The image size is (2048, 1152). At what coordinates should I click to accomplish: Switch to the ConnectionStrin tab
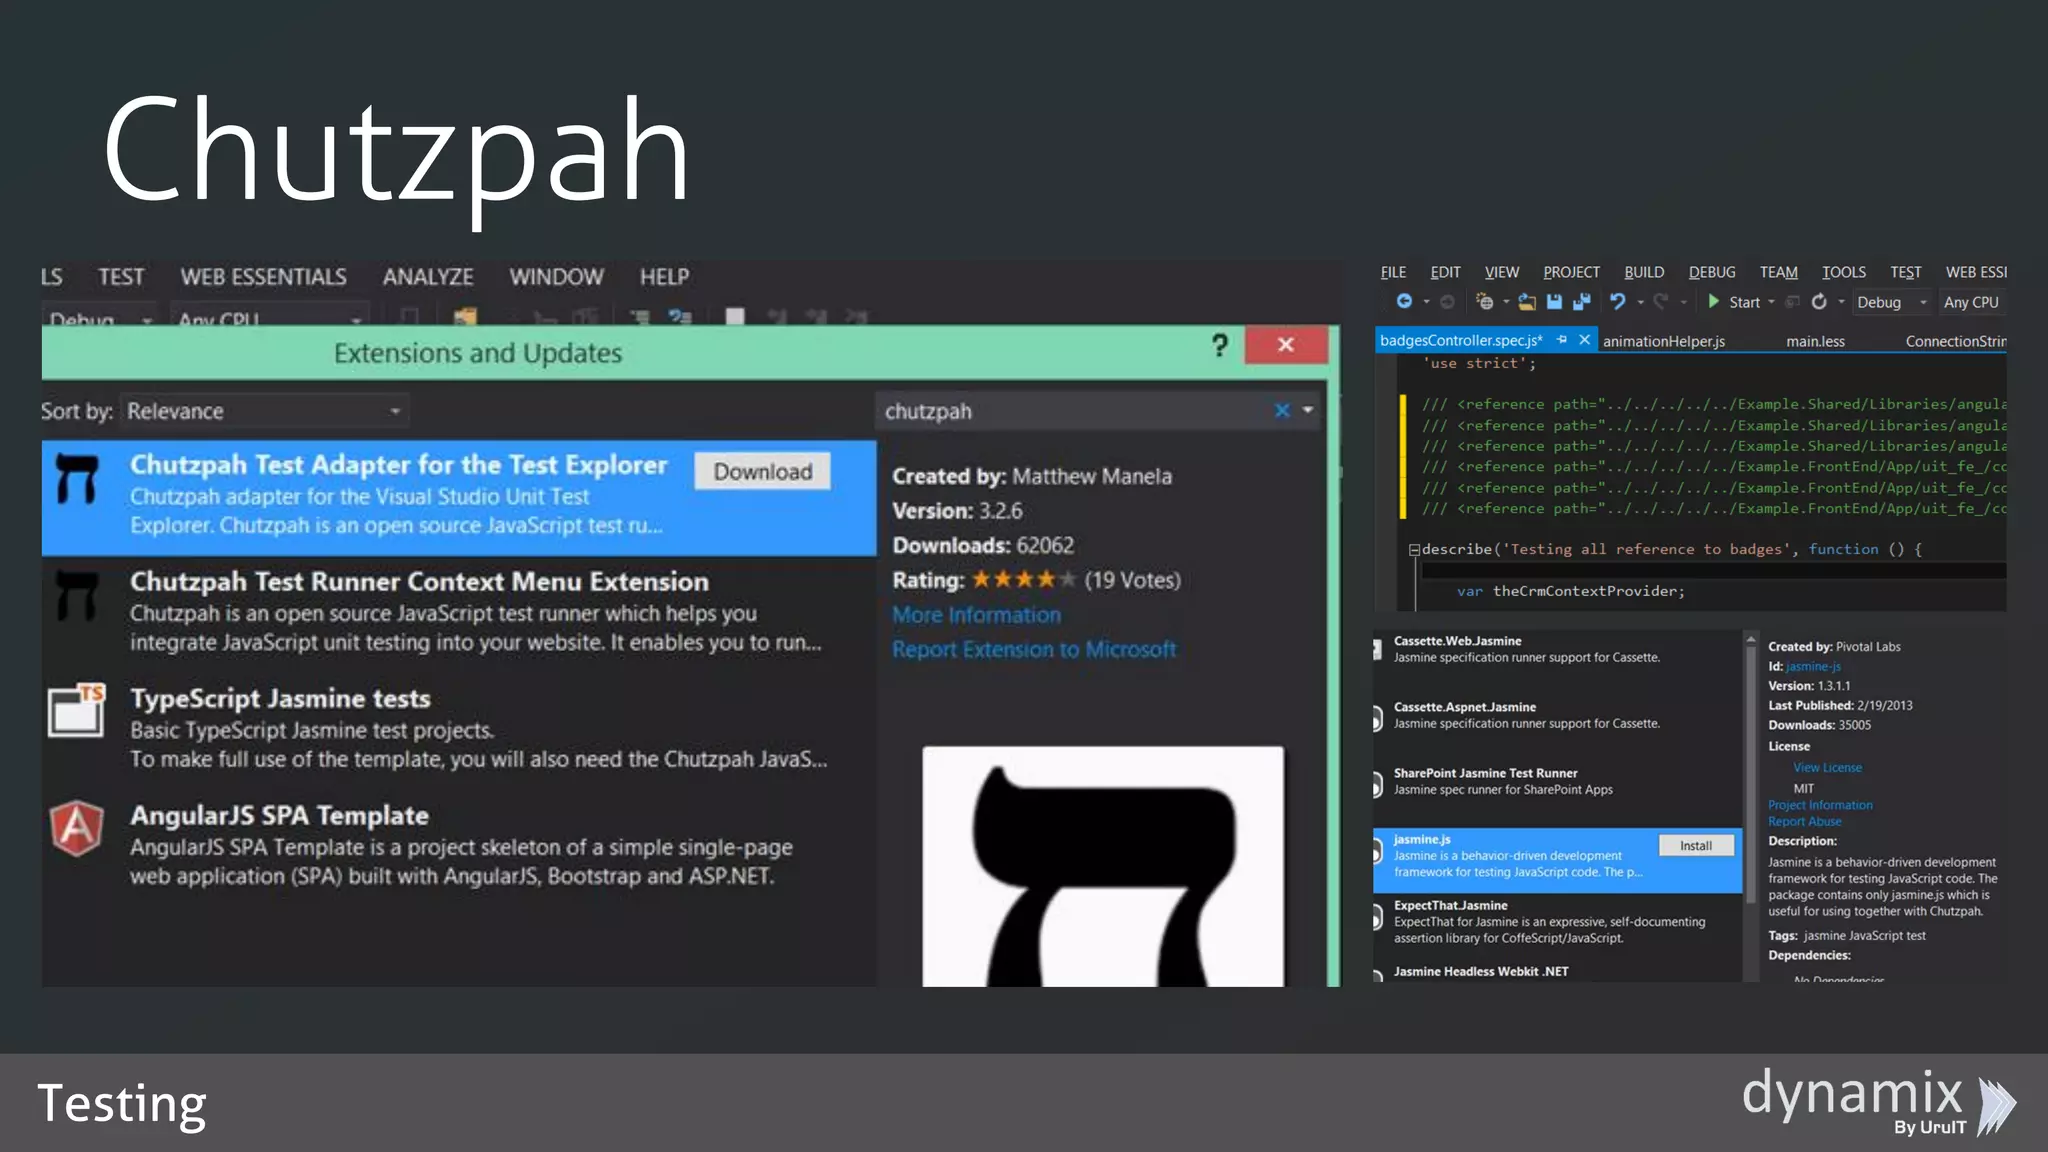1955,341
